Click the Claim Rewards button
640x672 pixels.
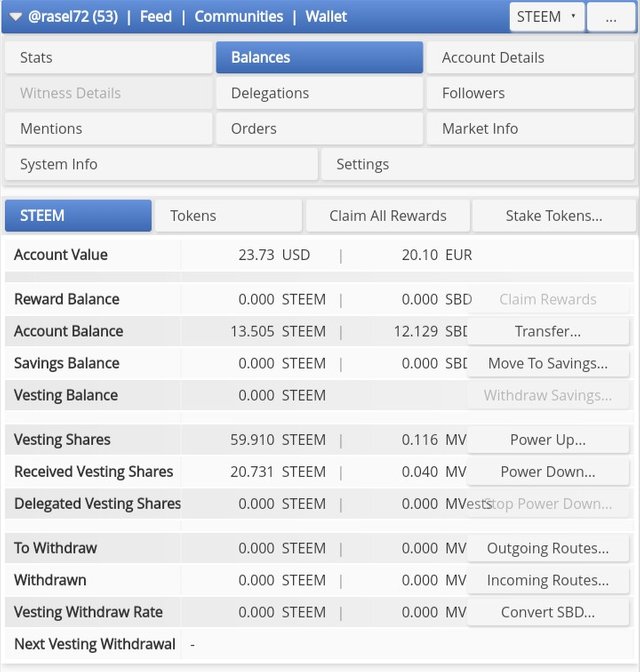[x=548, y=299]
